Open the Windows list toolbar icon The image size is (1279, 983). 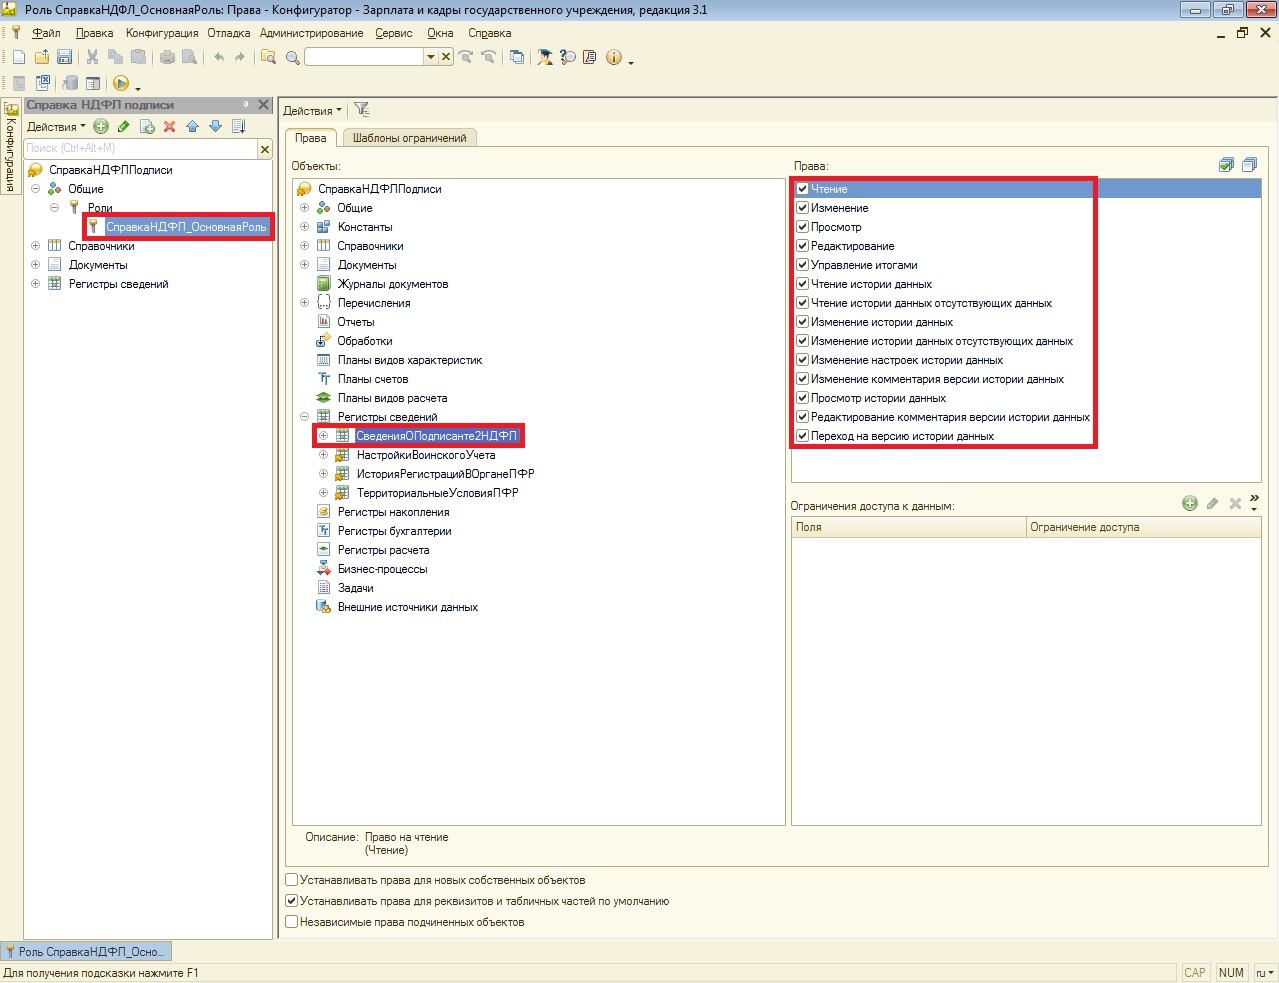pos(516,57)
